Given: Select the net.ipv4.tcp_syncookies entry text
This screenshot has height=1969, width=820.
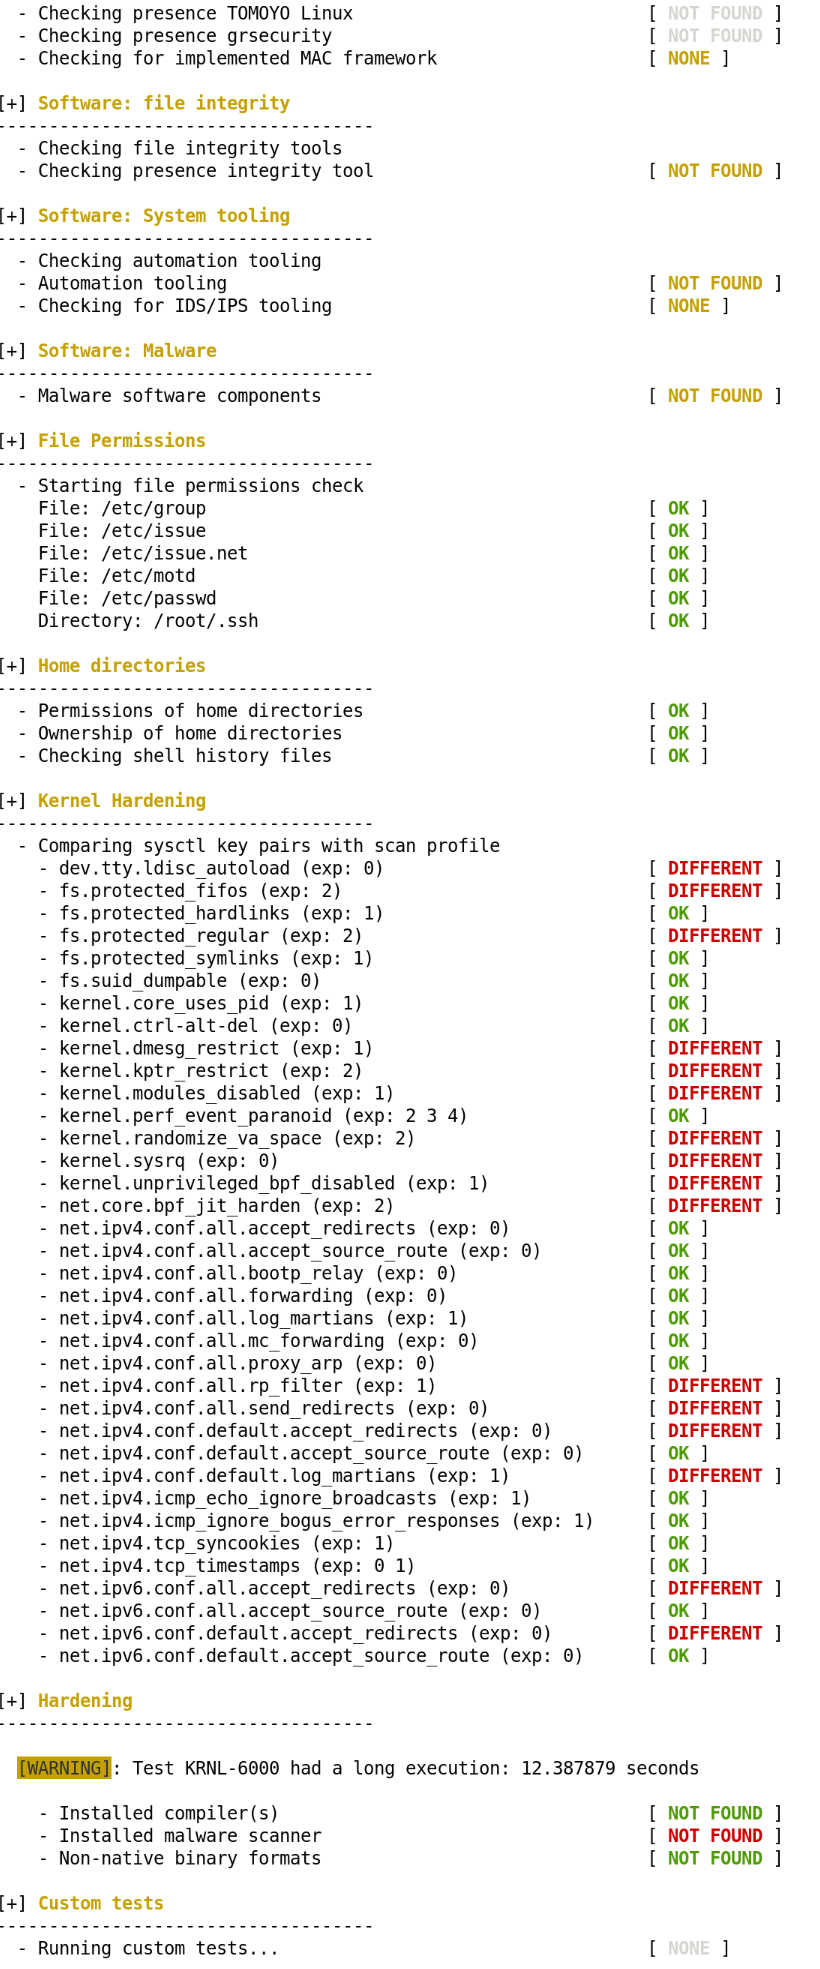Looking at the screenshot, I should pos(226,1543).
